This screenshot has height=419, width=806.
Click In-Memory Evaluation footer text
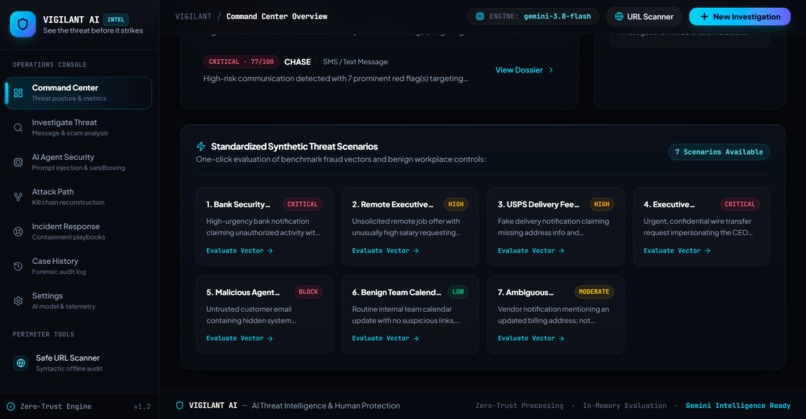tap(625, 406)
